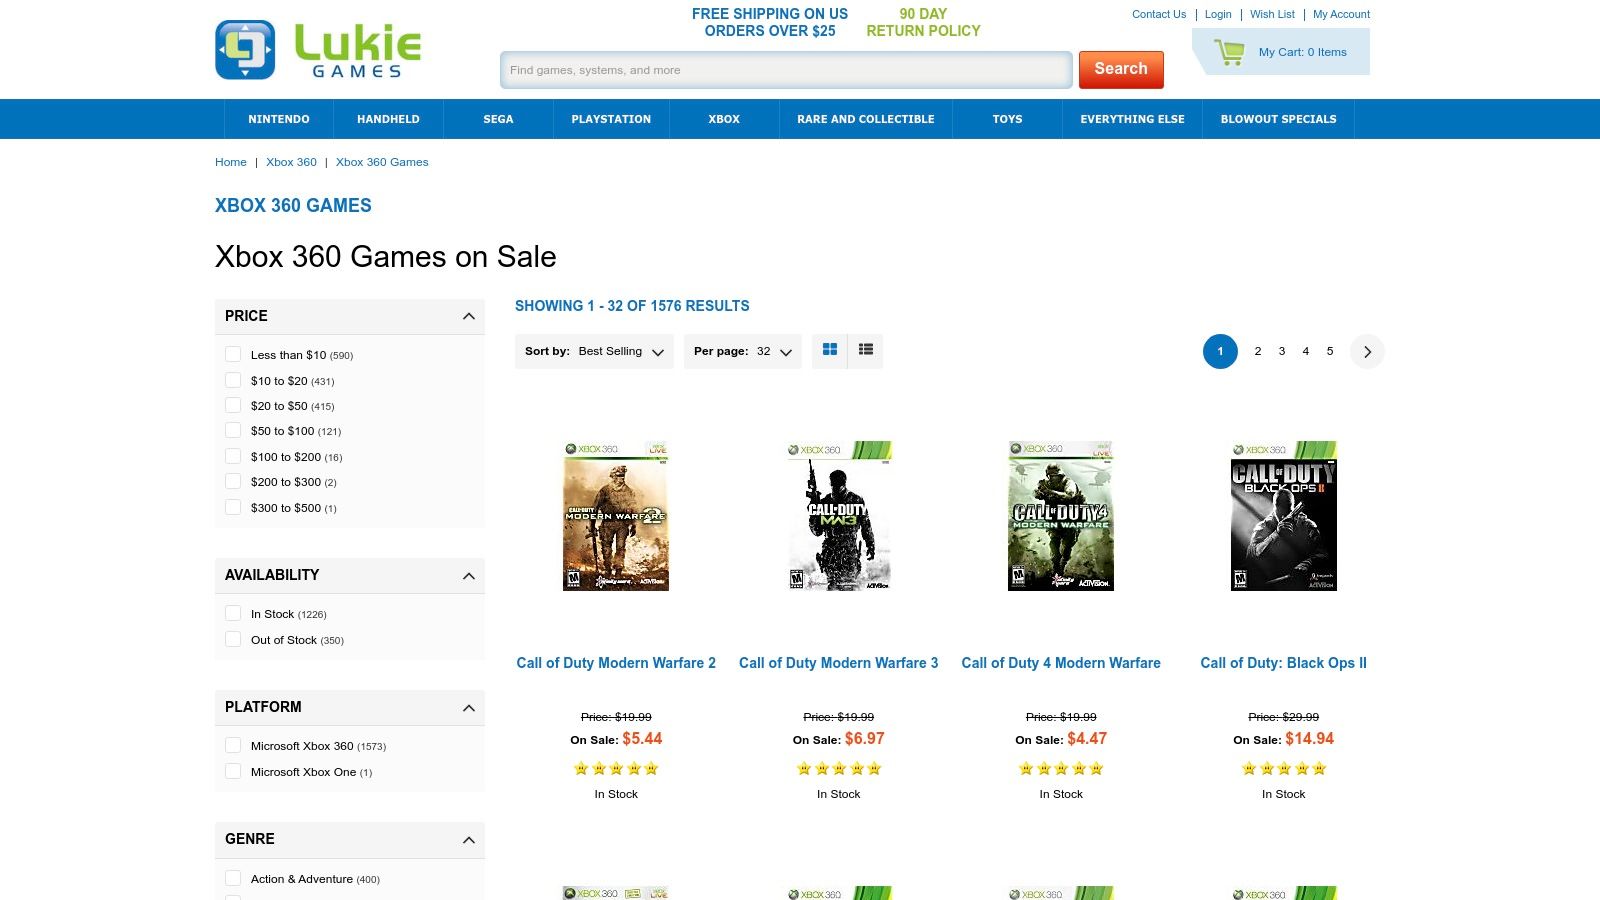This screenshot has height=900, width=1600.
Task: Go to next results page arrow
Action: coord(1367,351)
